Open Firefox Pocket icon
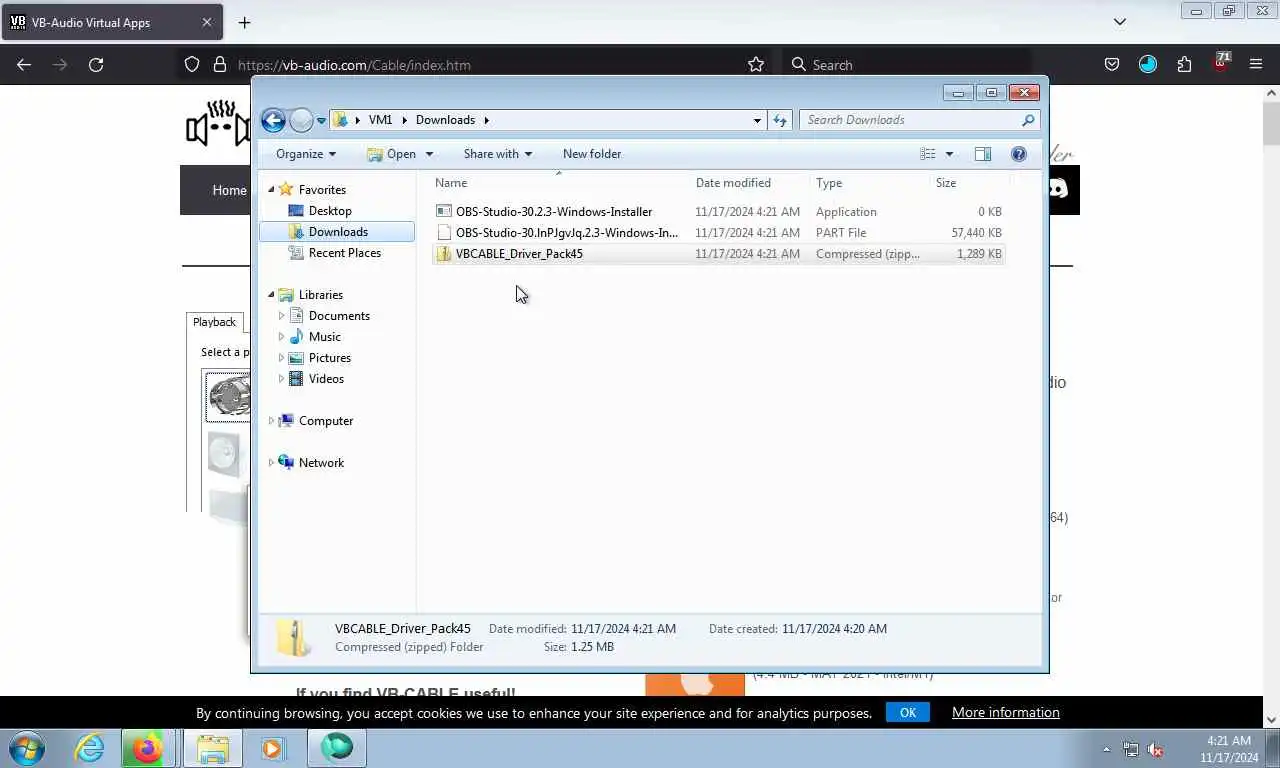Image resolution: width=1280 pixels, height=768 pixels. [1112, 65]
